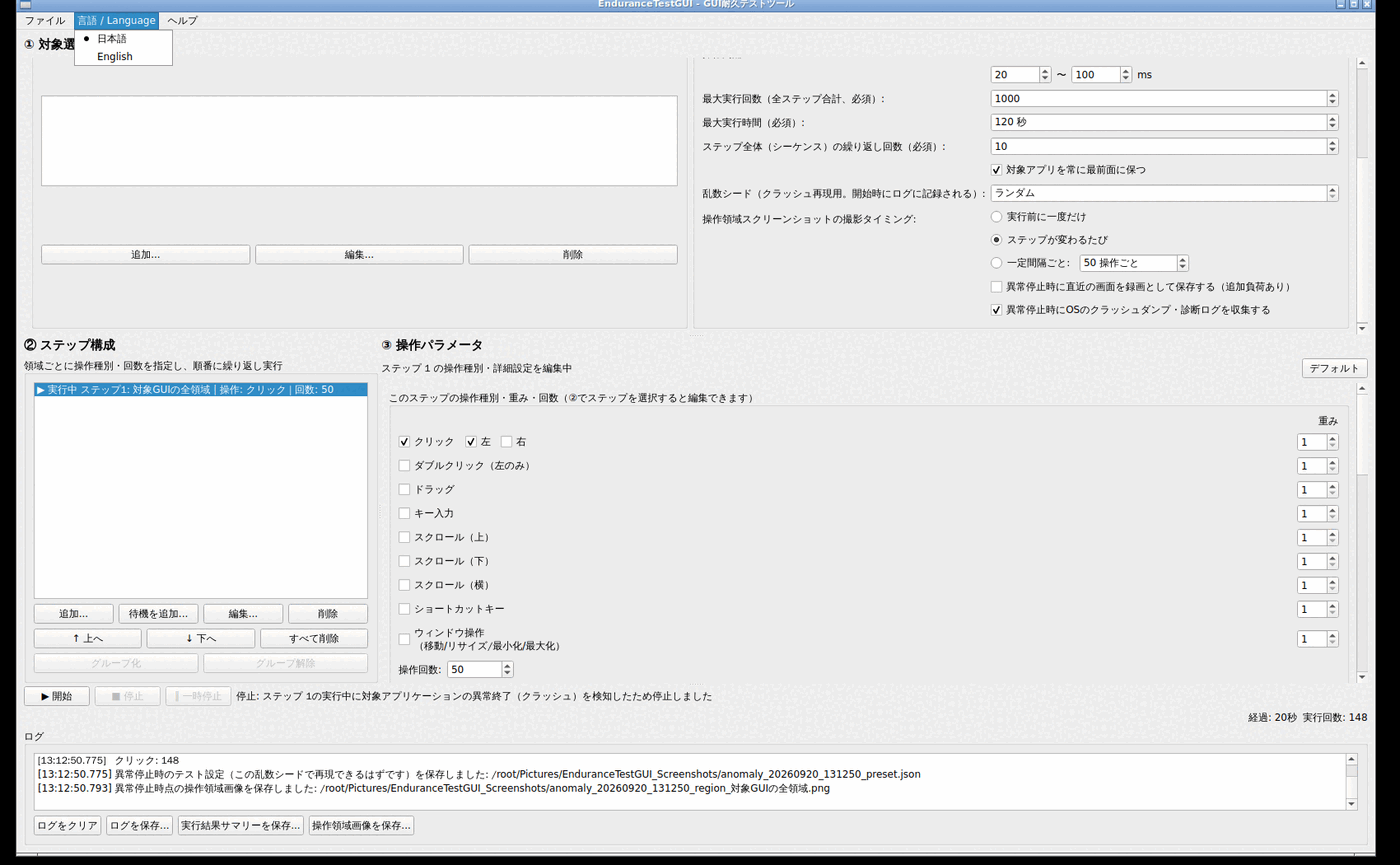Screen dimensions: 1400x865
Task: Click status text '経過: 20秒 実行回数: 148'
Action: (x=1308, y=717)
